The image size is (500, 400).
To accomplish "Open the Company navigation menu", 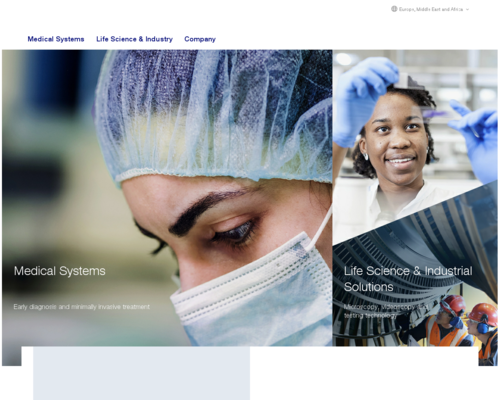I will pyautogui.click(x=200, y=39).
